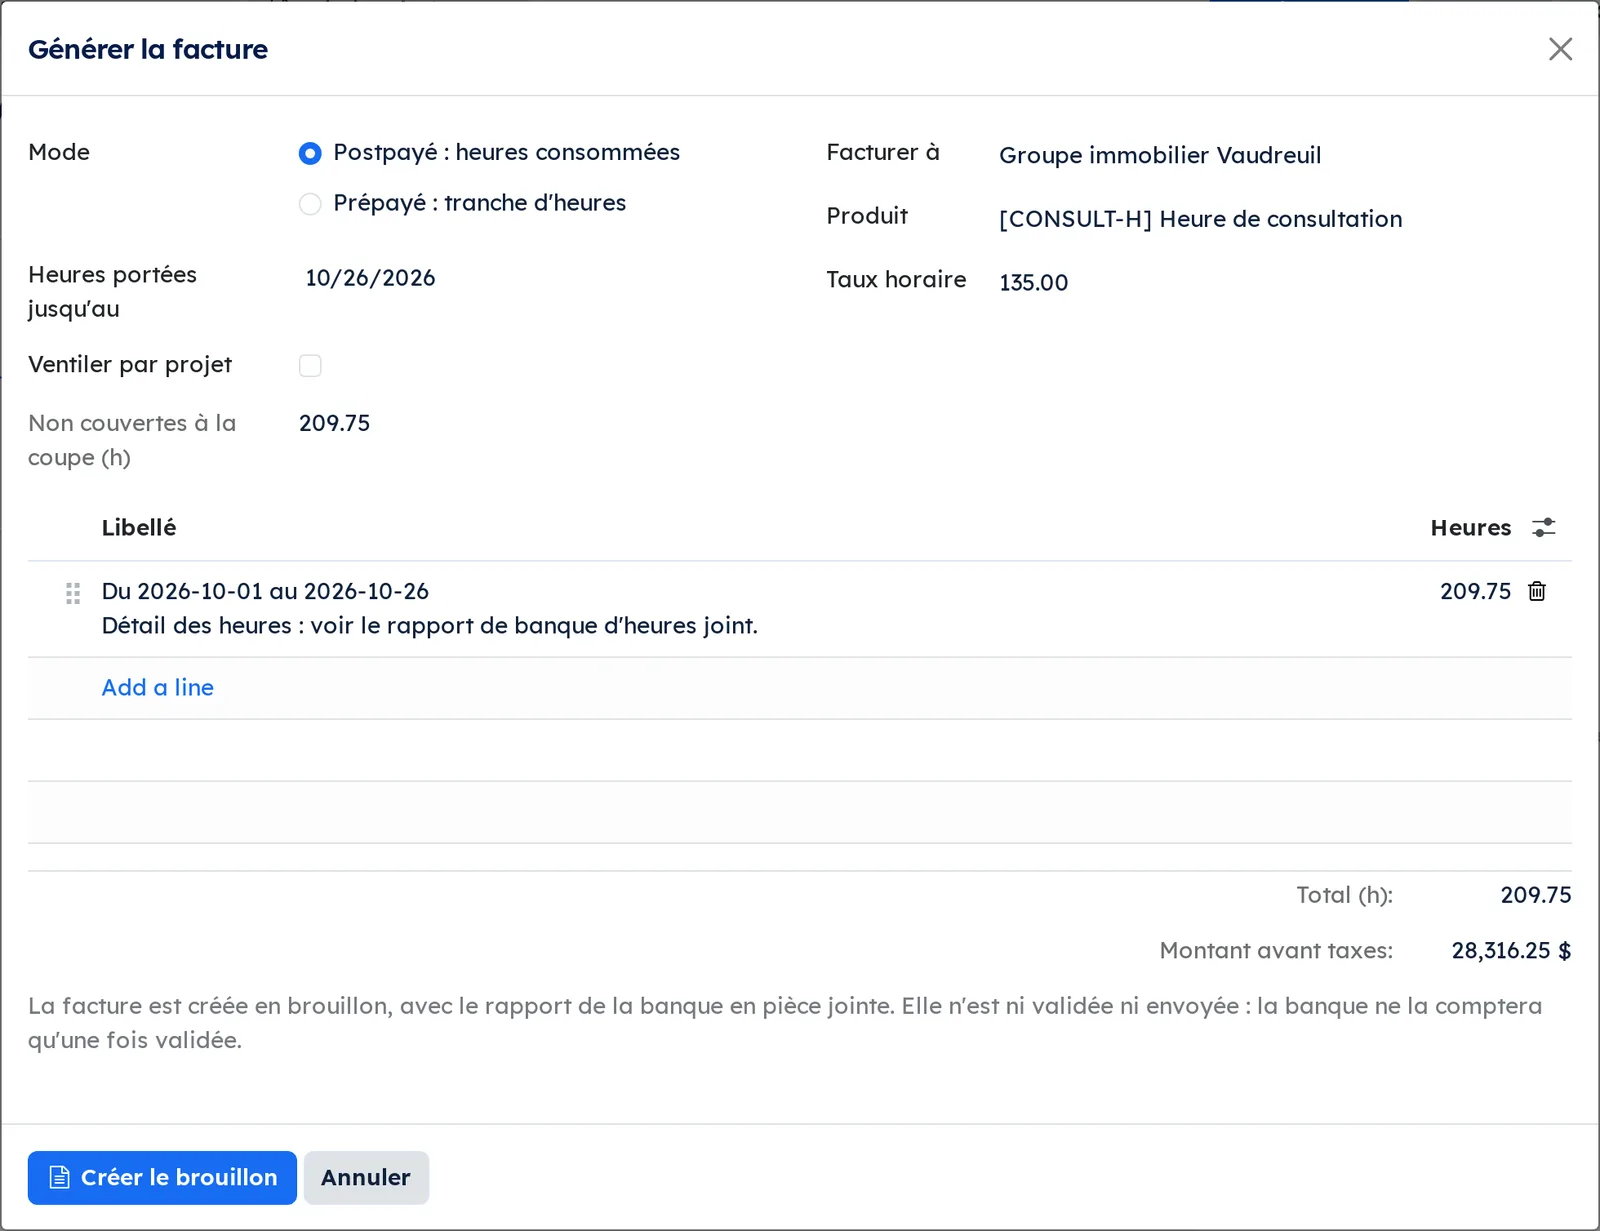Select Prépayé : tranche d'heures mode
1600x1231 pixels.
pos(310,204)
